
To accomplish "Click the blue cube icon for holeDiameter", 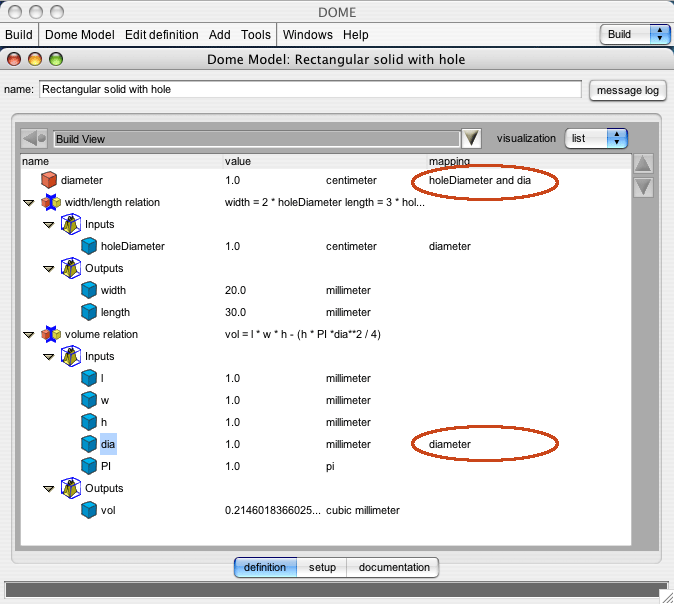I will (x=89, y=246).
